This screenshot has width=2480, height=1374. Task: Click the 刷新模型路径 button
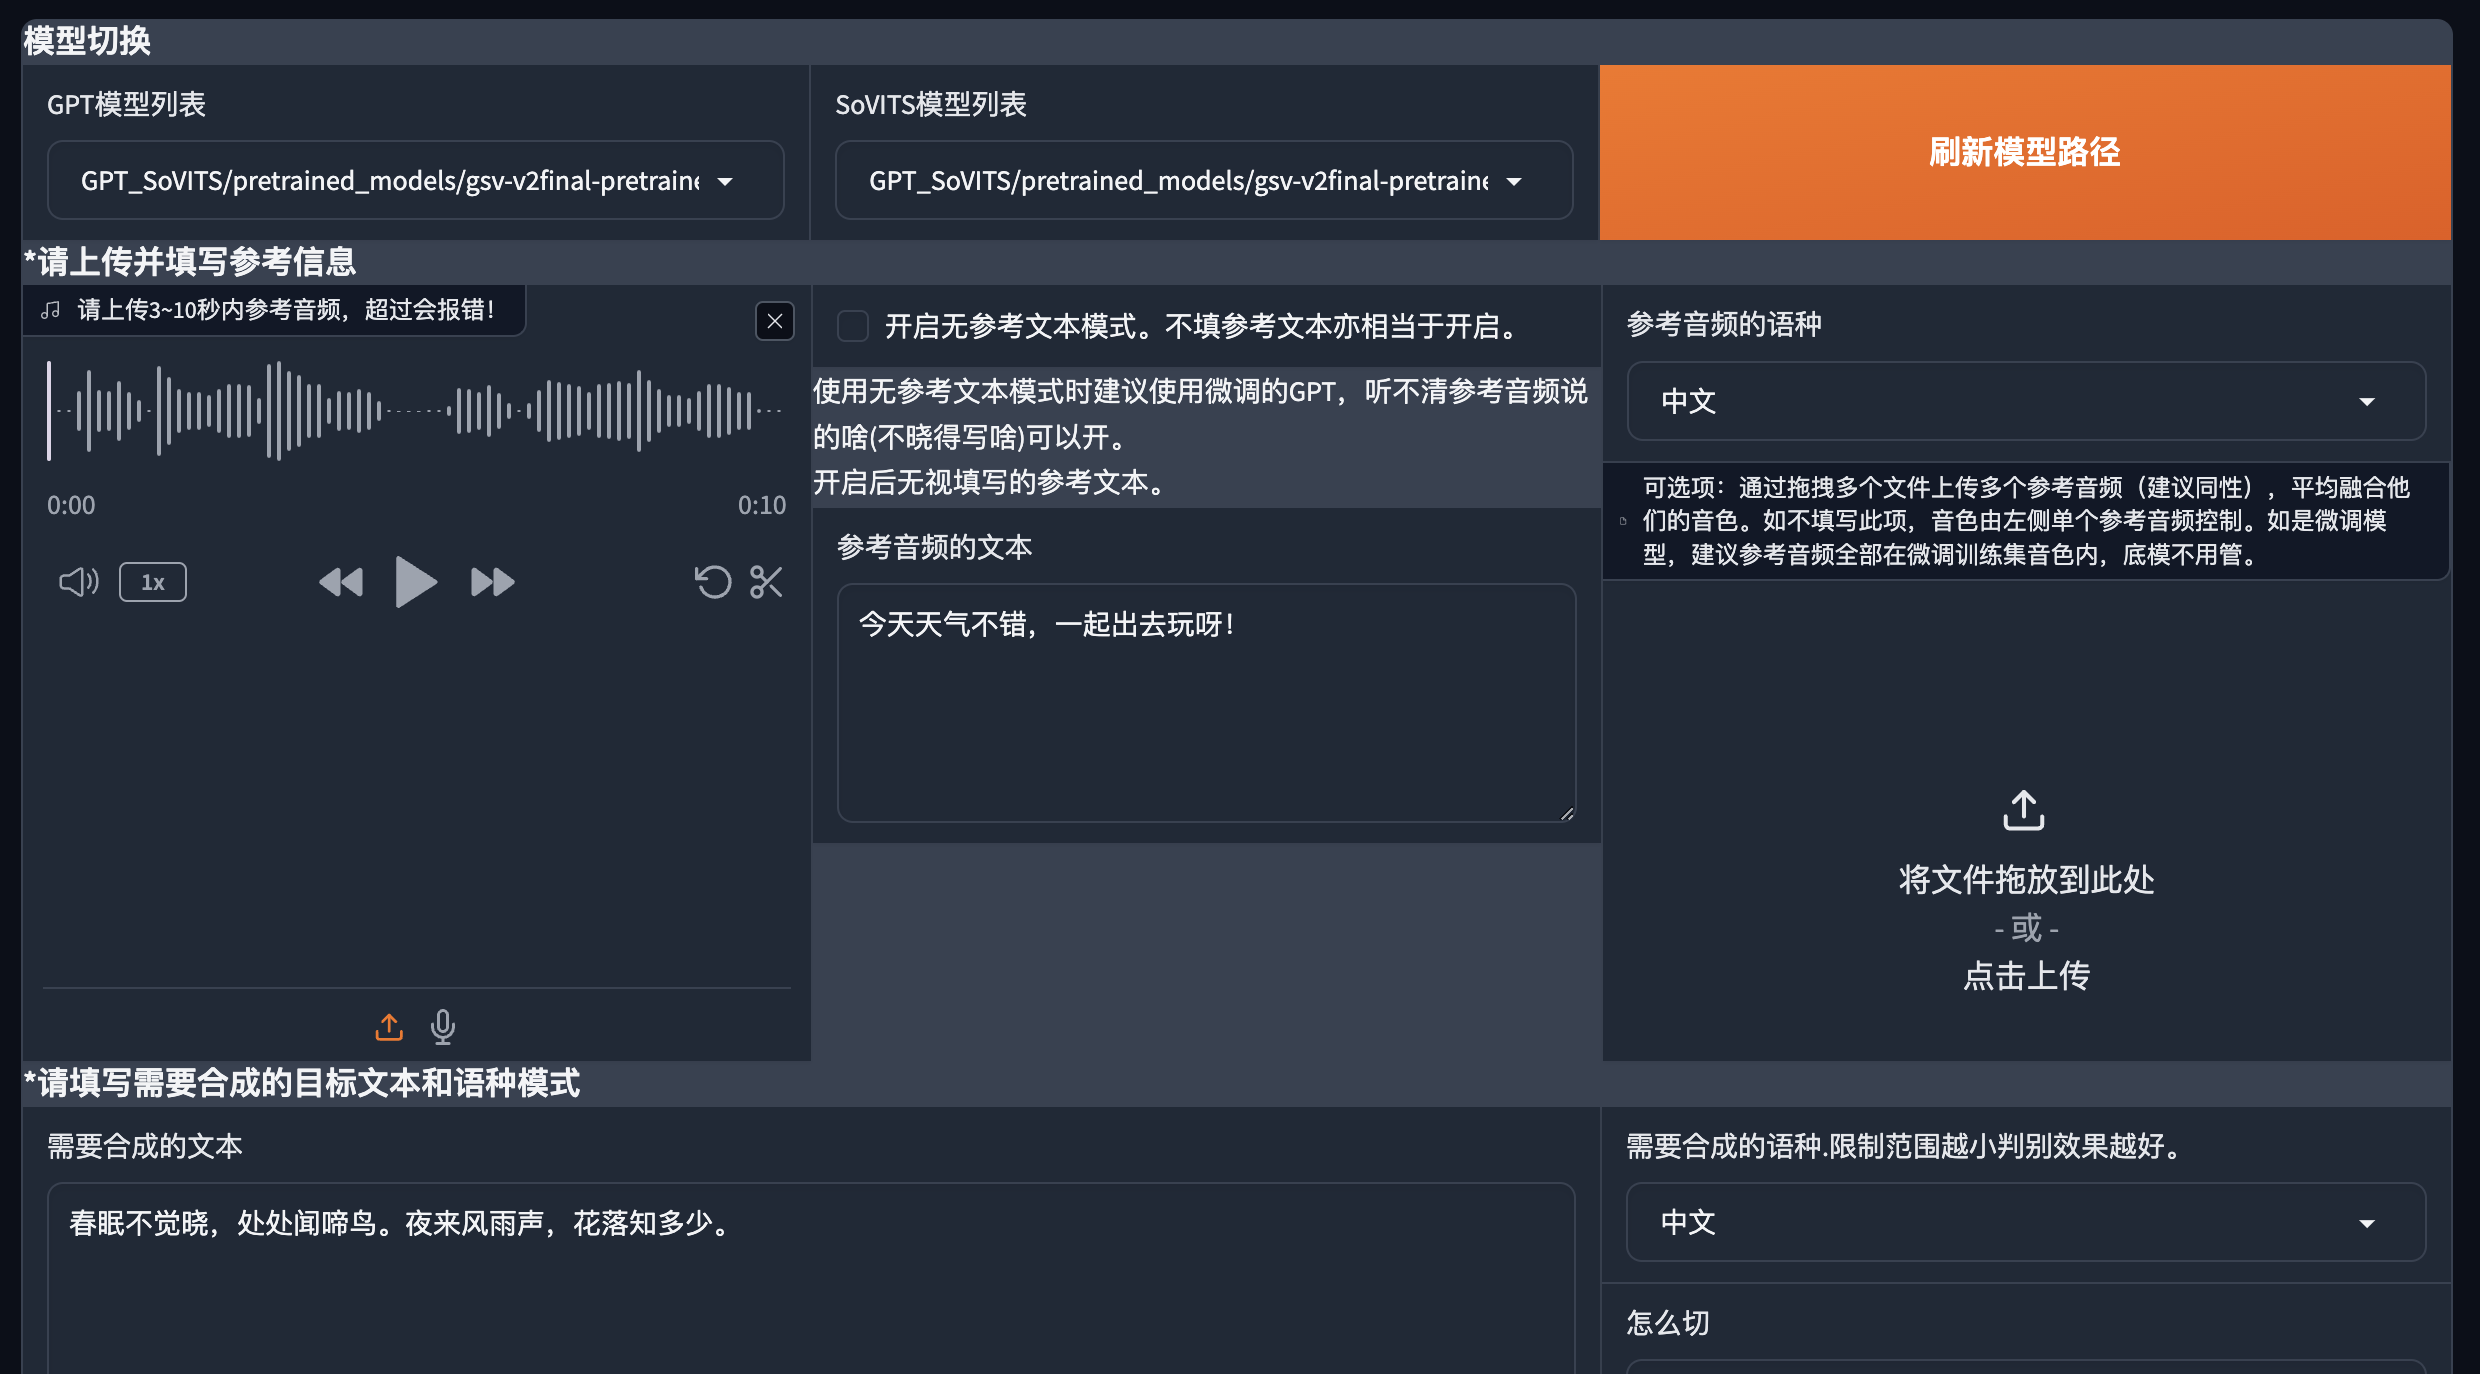(x=2025, y=152)
